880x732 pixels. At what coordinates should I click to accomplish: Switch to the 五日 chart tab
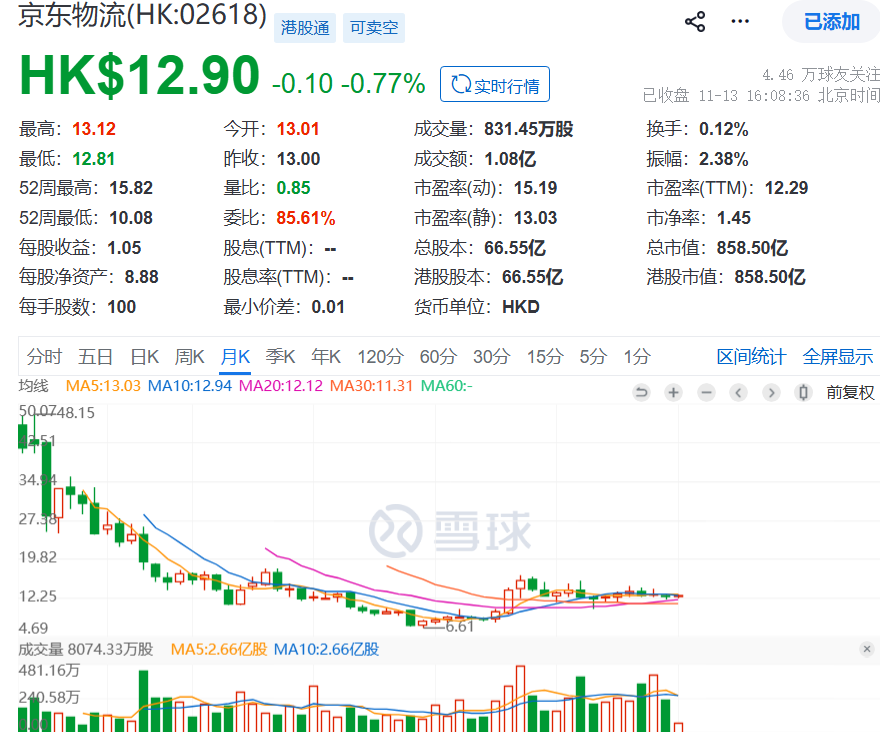pyautogui.click(x=95, y=356)
